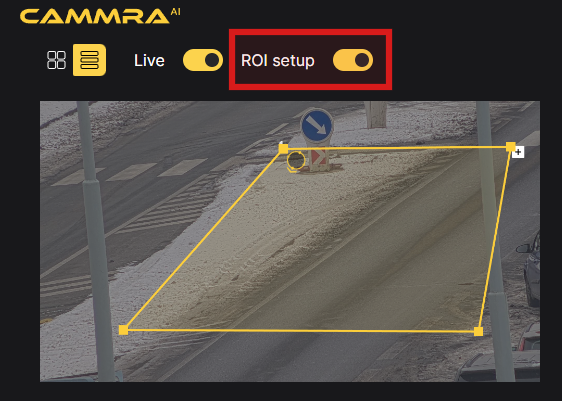Disable the ROI setup switch

point(353,60)
